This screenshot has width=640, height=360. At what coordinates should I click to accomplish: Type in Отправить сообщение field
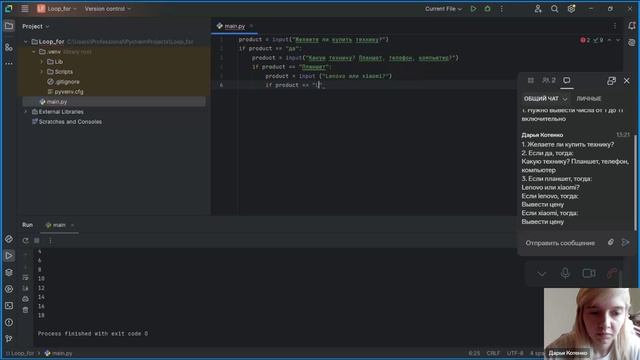560,243
